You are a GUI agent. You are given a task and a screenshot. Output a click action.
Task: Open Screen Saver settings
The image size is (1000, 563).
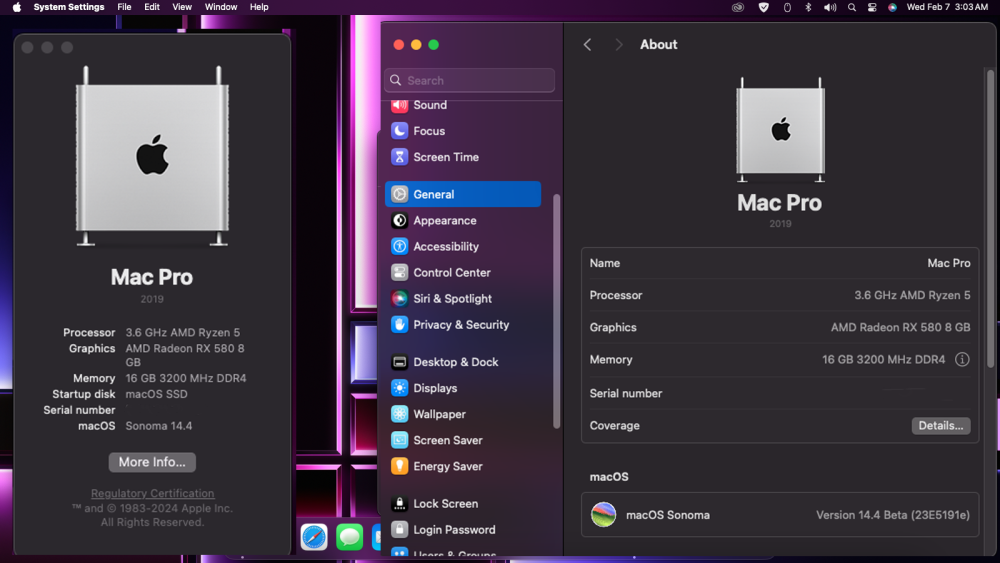click(463, 441)
